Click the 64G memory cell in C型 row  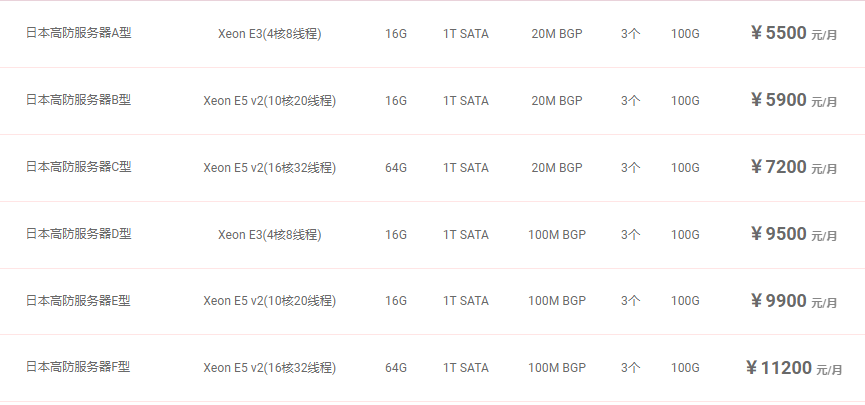(396, 168)
